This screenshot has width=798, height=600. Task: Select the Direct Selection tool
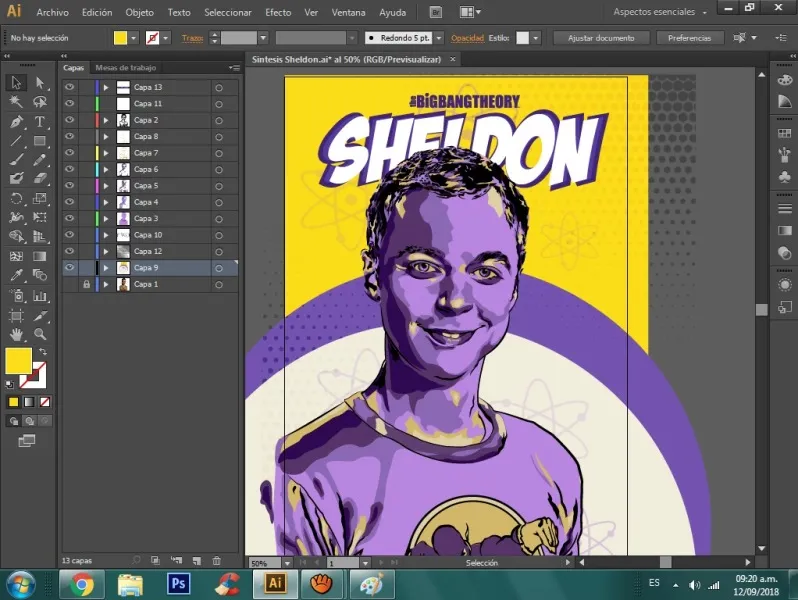(x=40, y=83)
